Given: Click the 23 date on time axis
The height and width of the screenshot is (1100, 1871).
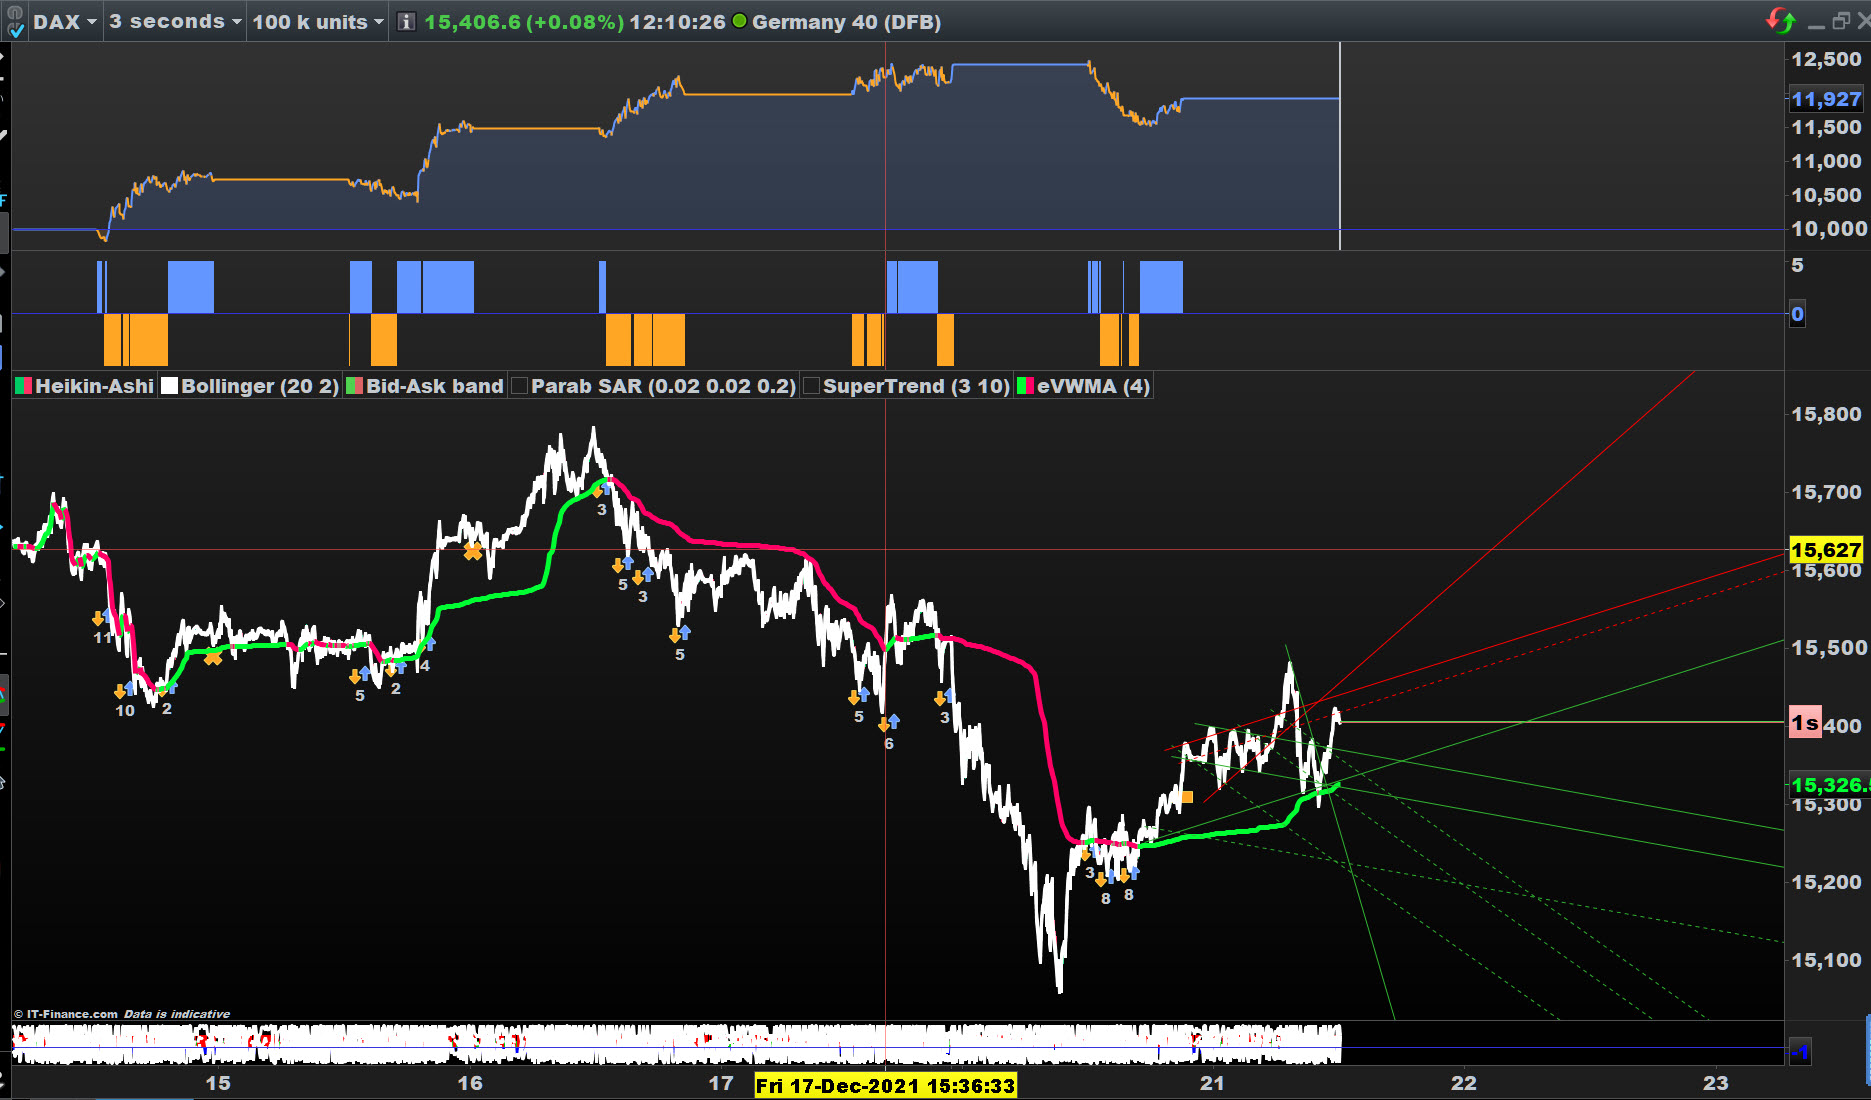Looking at the screenshot, I should click(x=1716, y=1083).
